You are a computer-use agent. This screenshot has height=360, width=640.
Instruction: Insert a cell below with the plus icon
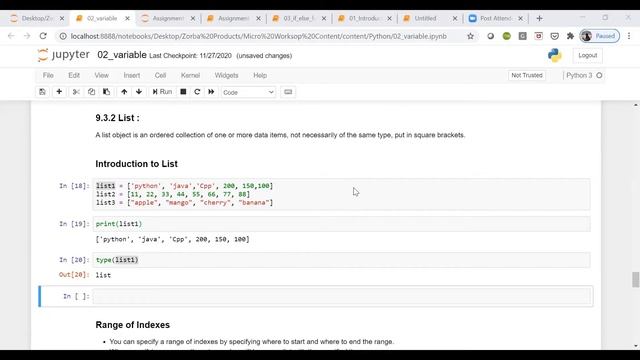tap(59, 92)
